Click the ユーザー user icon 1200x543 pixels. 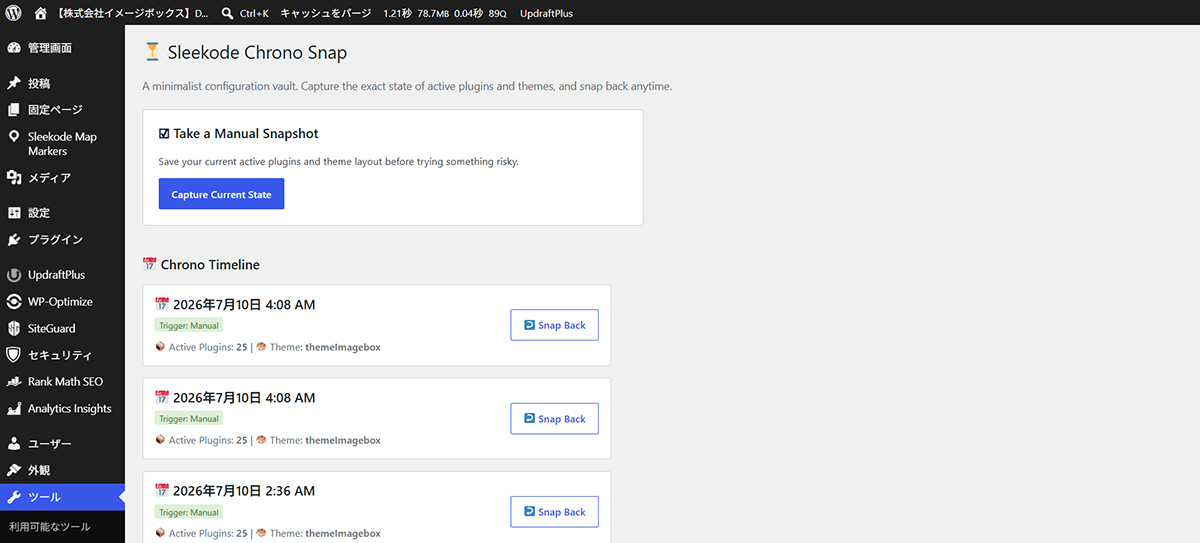click(x=14, y=443)
